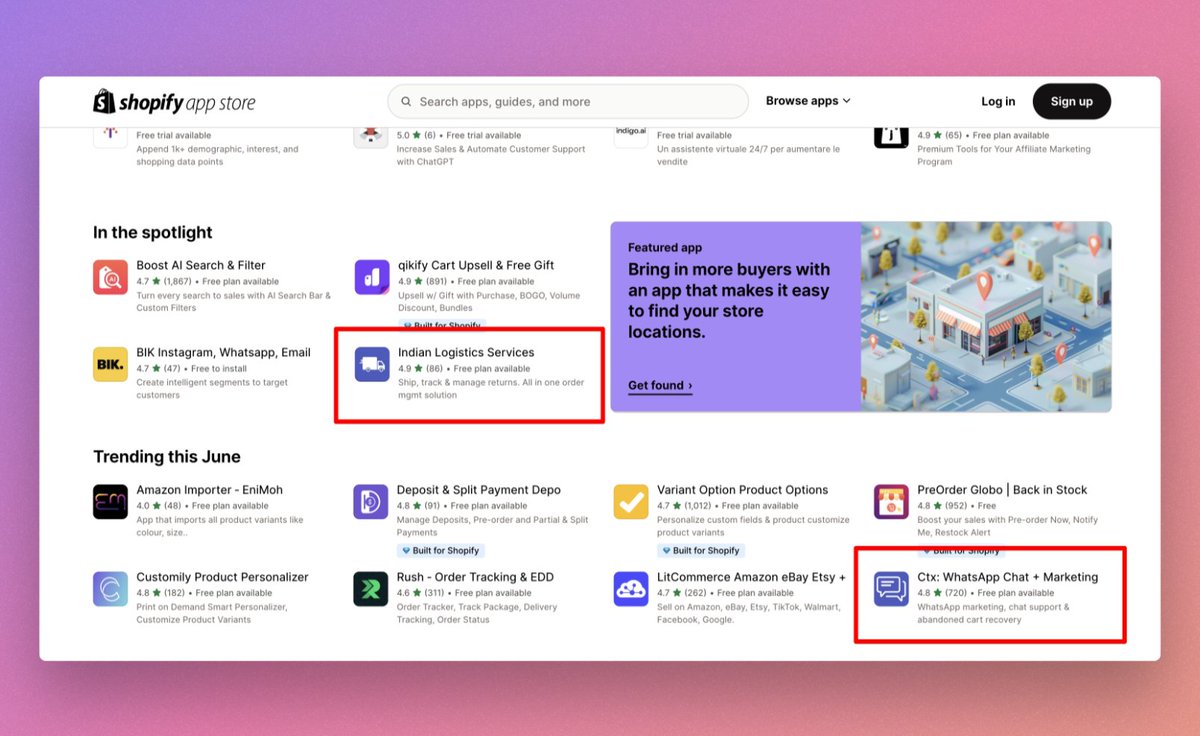Image resolution: width=1200 pixels, height=736 pixels.
Task: Open PreOrder Globo | Back in Stock title
Action: pos(1002,490)
